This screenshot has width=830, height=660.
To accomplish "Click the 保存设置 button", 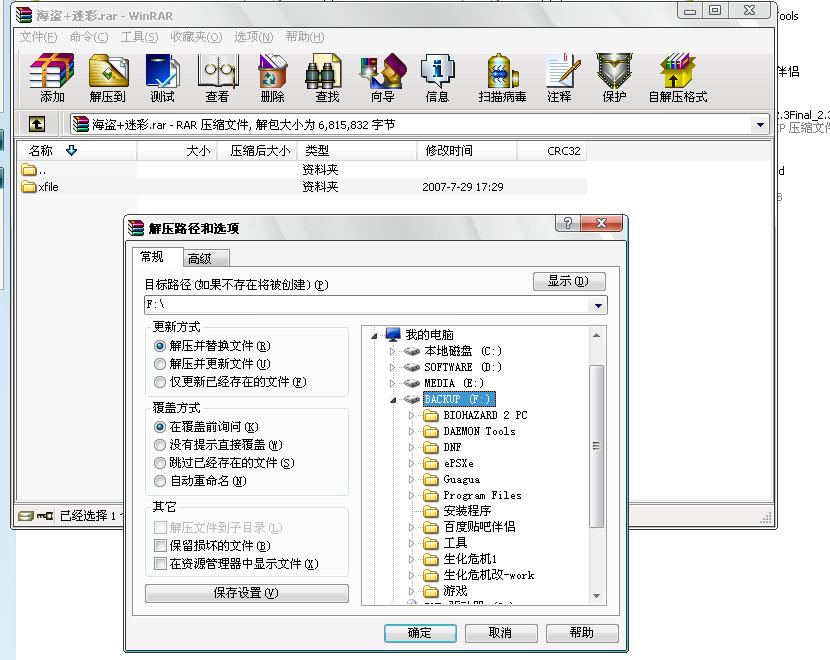I will click(x=247, y=593).
